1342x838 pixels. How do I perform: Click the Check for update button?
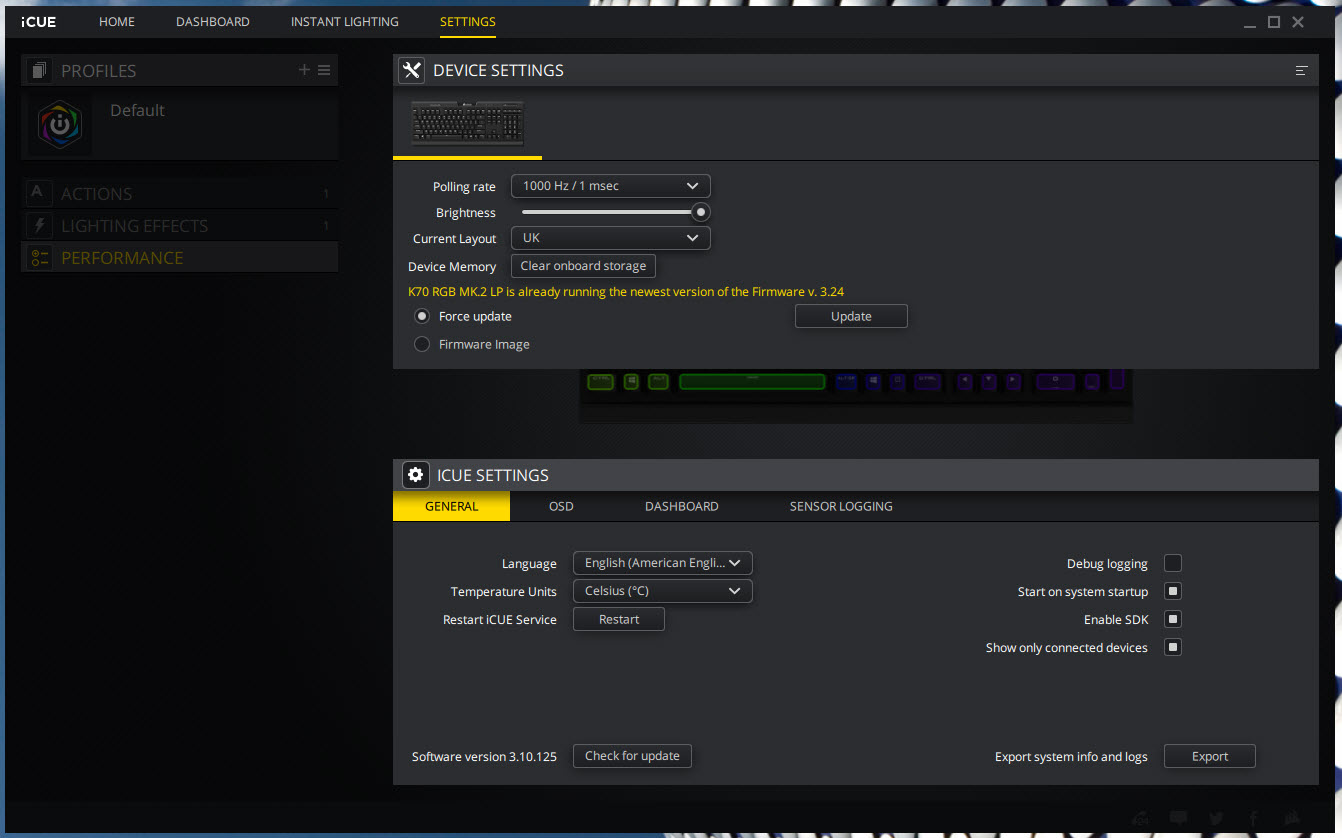632,756
